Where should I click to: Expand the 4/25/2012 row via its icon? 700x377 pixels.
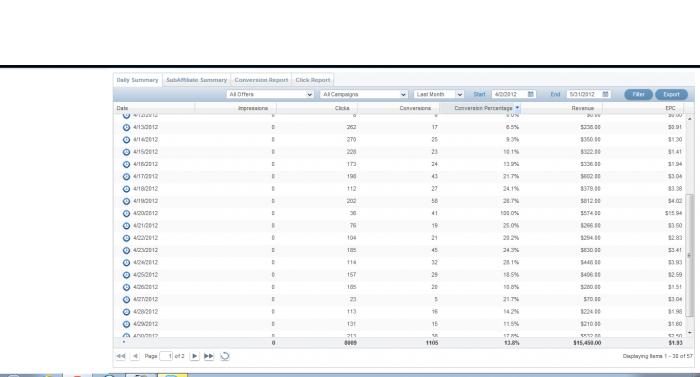(126, 275)
